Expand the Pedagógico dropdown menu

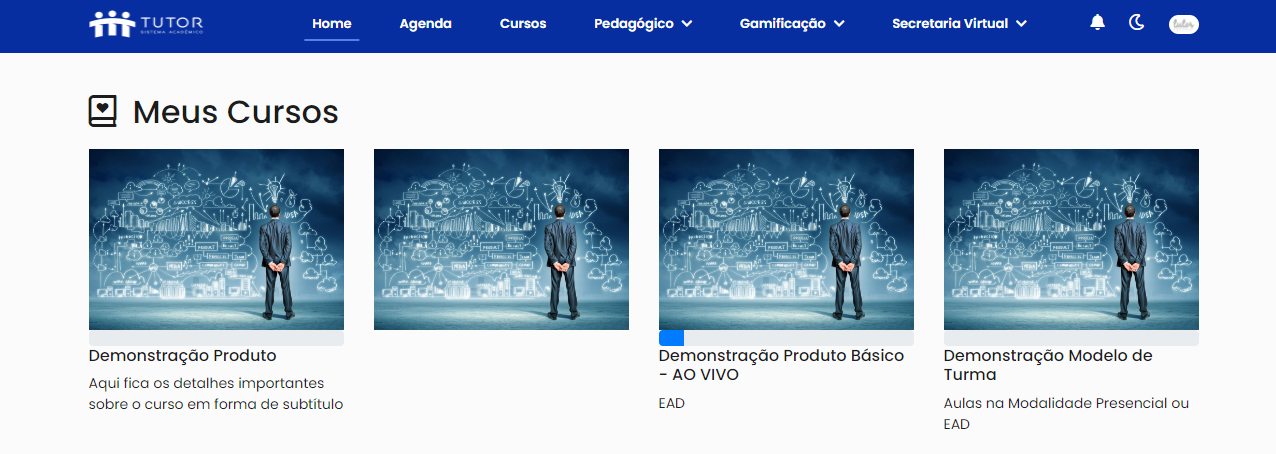point(643,23)
